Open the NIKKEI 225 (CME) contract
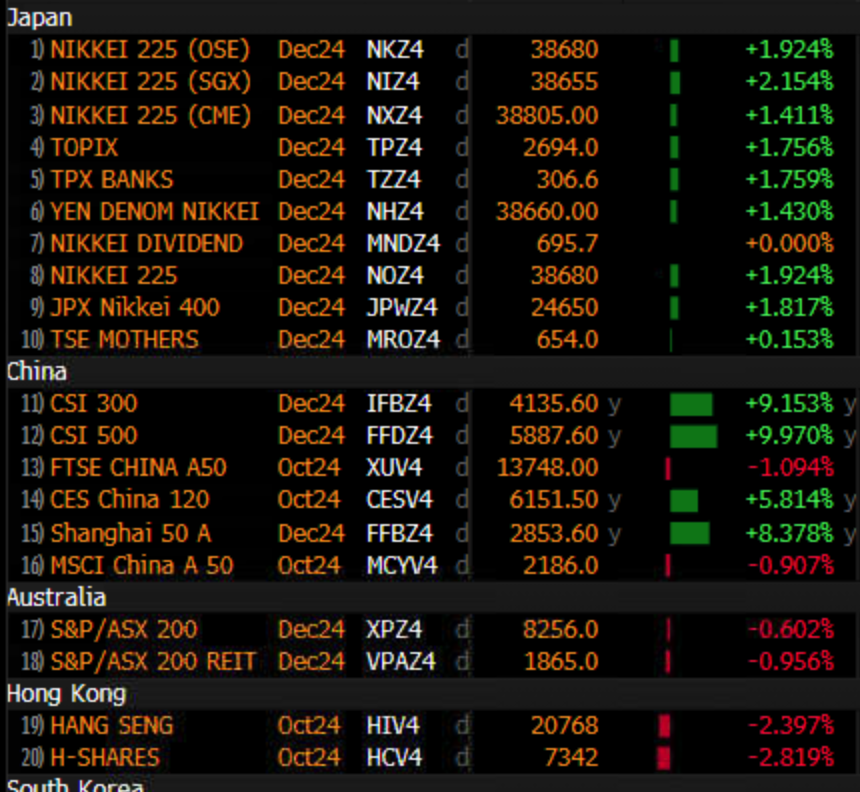Screen dimensions: 860x792 (x=150, y=115)
